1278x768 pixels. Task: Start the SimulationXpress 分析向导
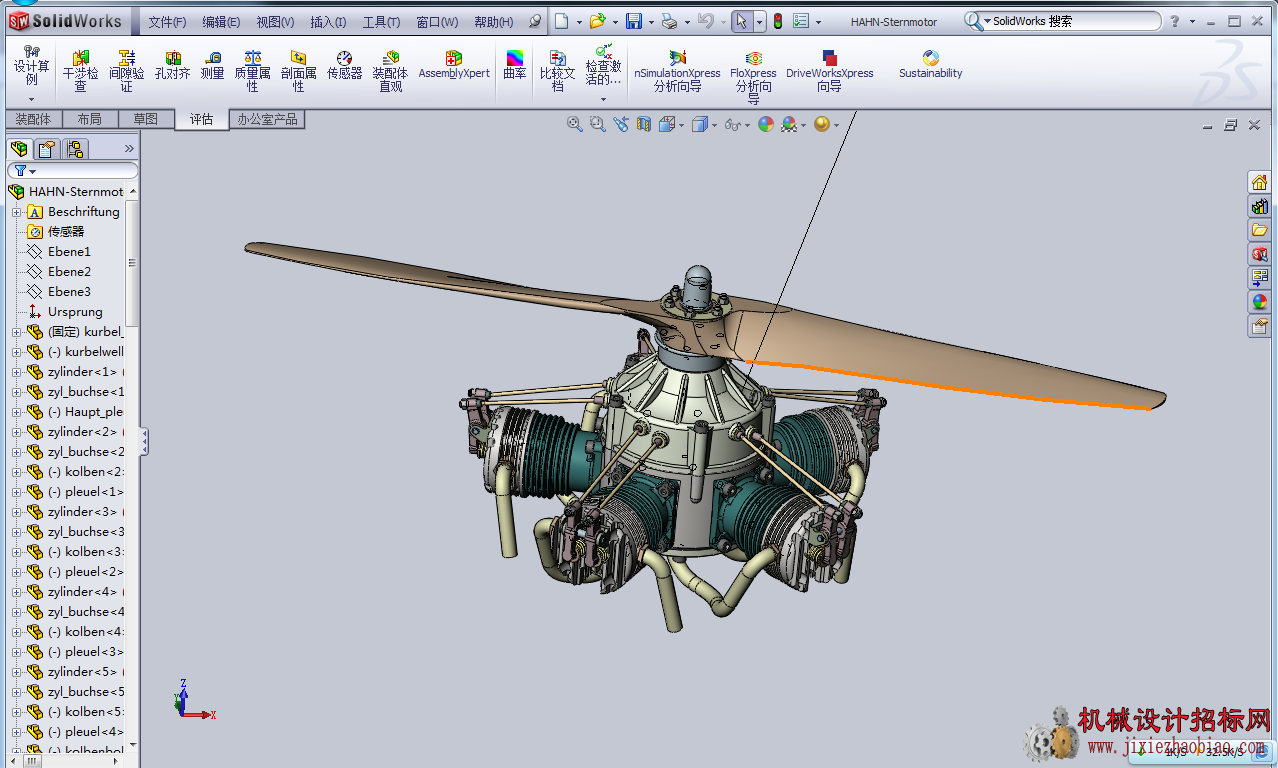[677, 71]
